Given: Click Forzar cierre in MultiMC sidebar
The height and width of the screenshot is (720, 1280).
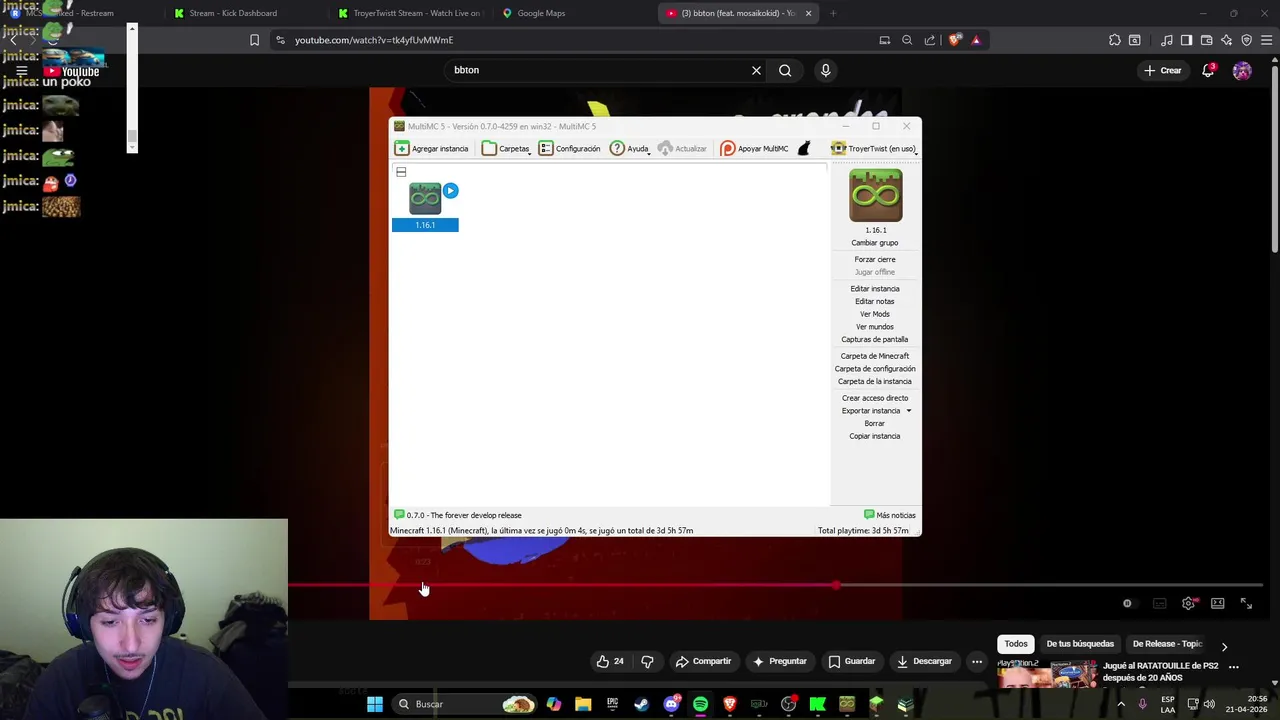Looking at the screenshot, I should click(x=875, y=260).
